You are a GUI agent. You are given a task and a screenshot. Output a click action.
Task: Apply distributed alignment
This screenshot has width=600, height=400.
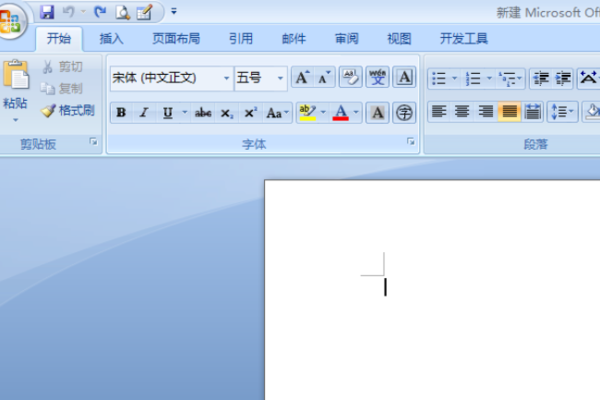click(532, 112)
